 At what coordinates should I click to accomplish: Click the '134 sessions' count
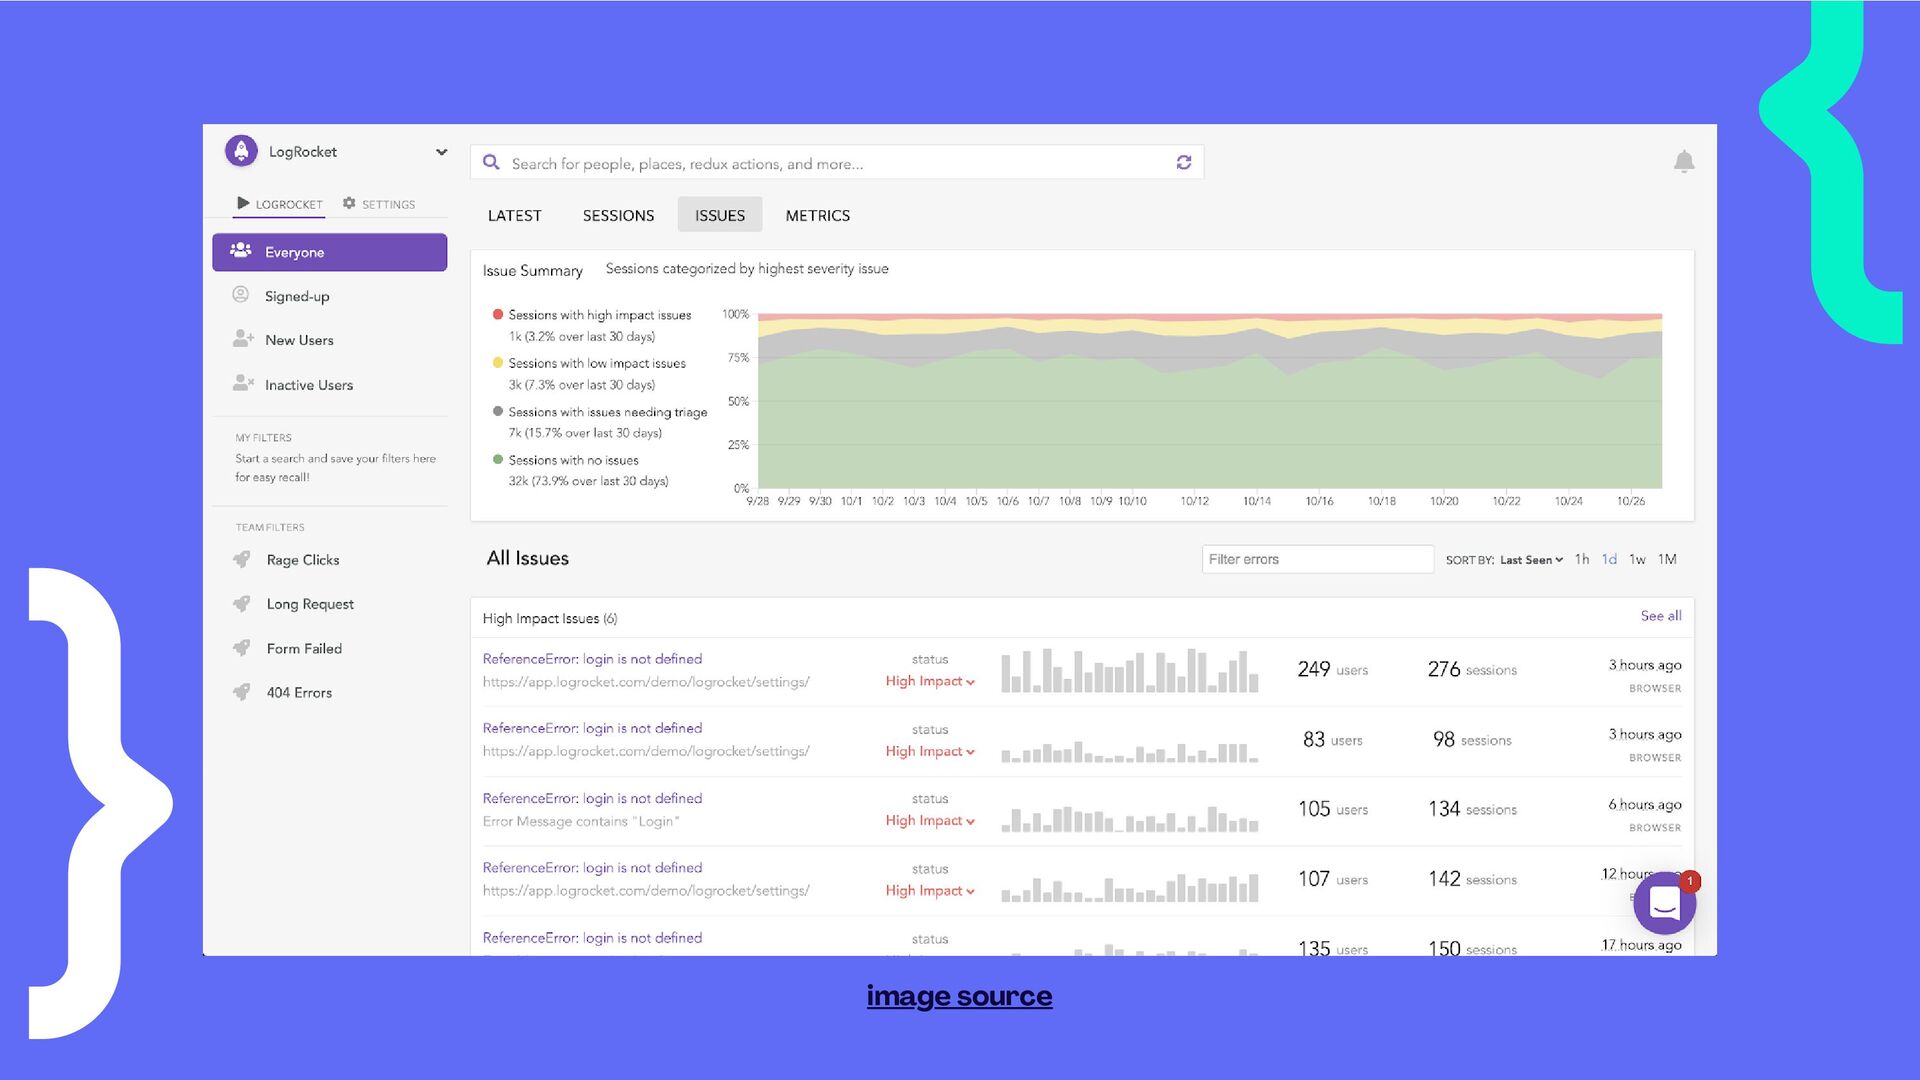[1472, 809]
